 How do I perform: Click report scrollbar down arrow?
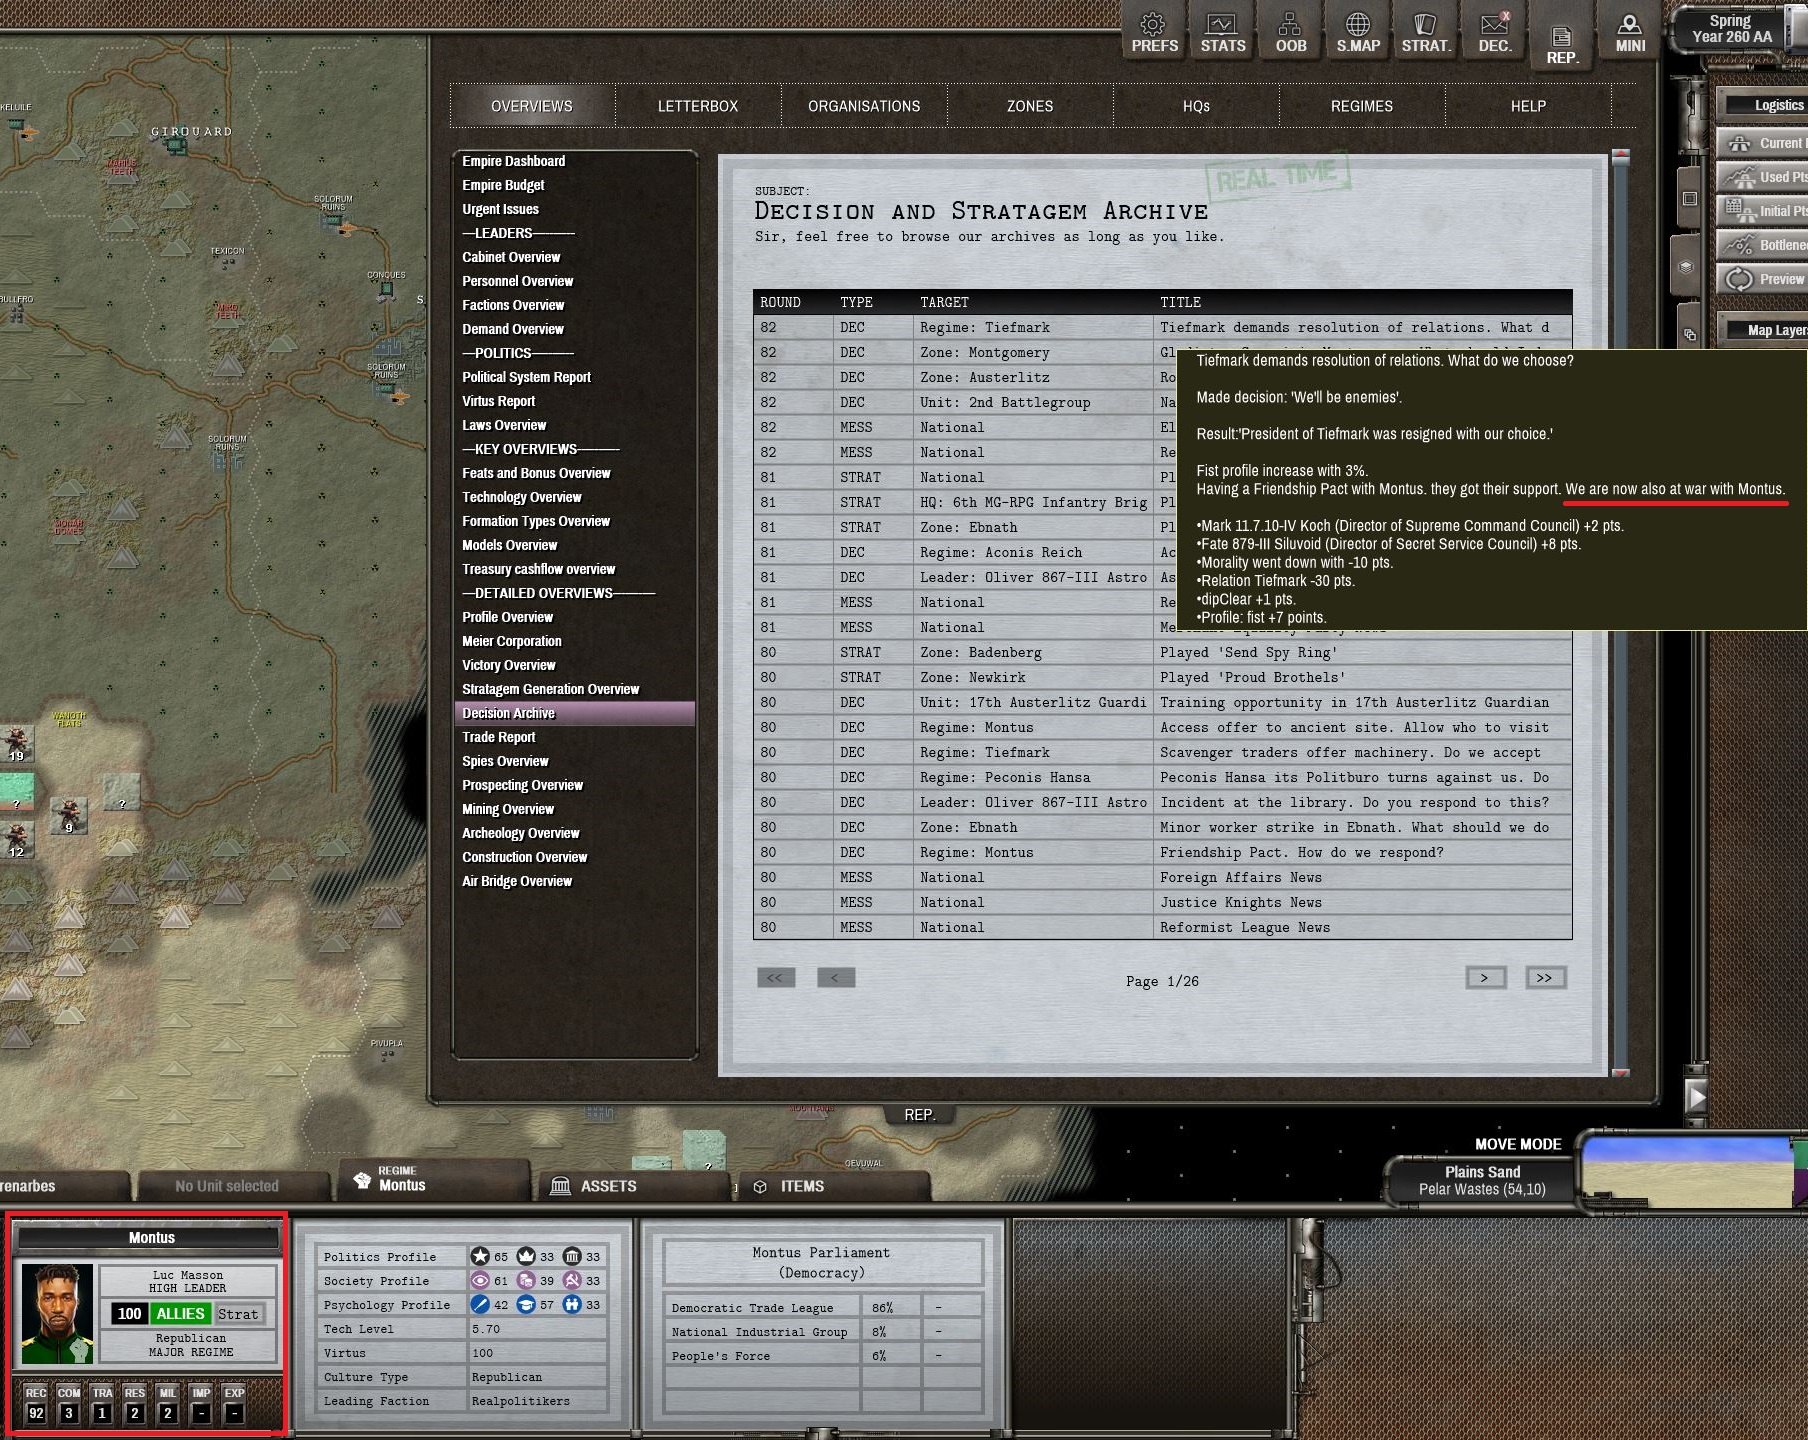pyautogui.click(x=1621, y=1071)
